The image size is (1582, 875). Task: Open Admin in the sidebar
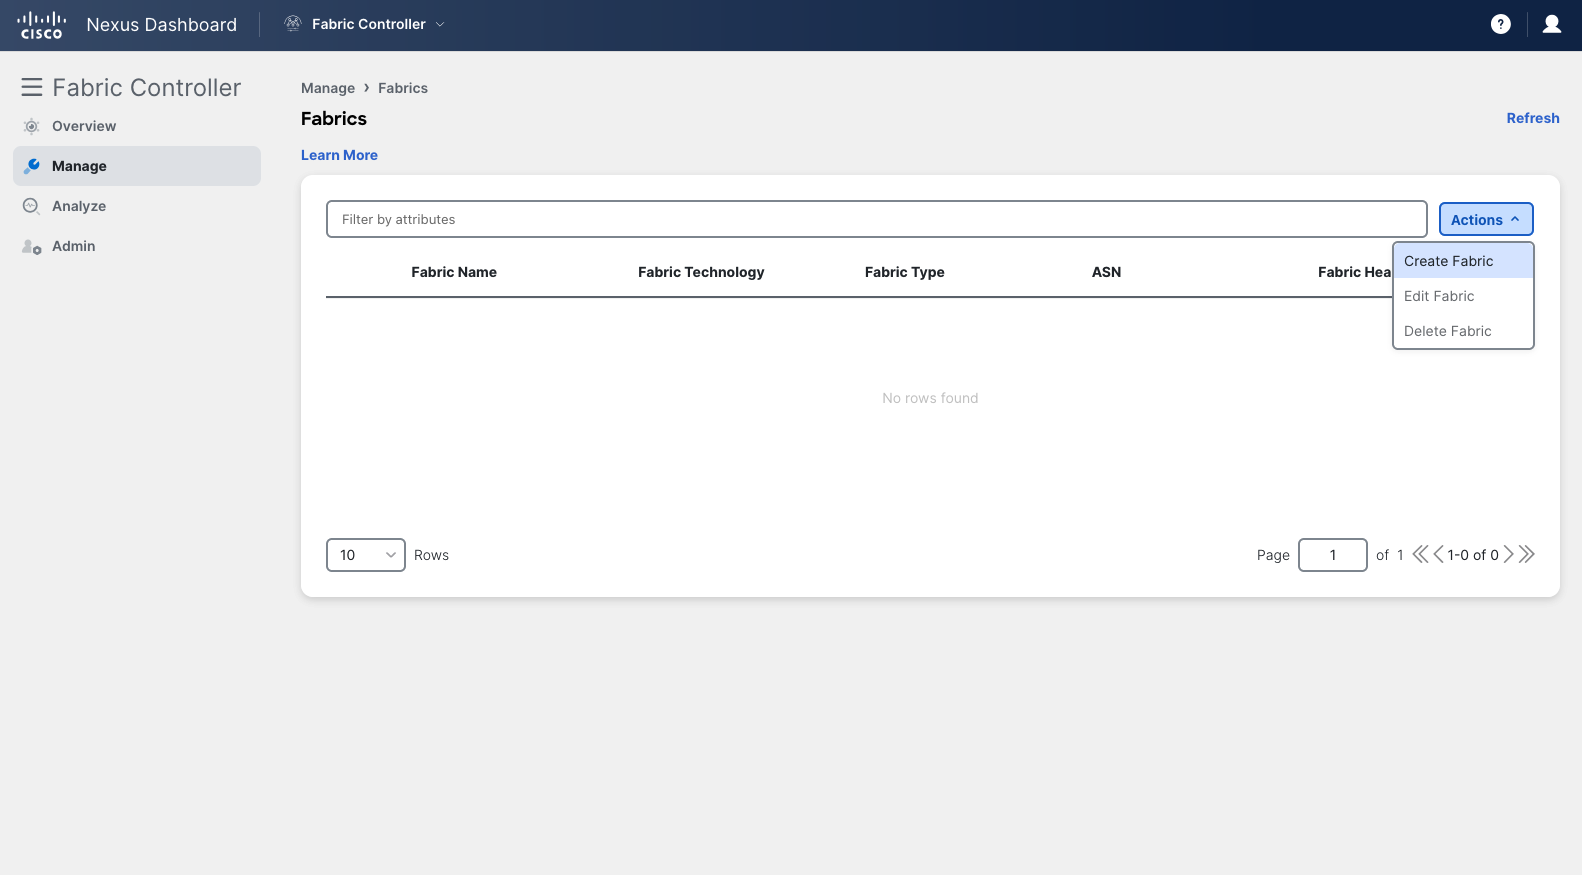(x=137, y=246)
